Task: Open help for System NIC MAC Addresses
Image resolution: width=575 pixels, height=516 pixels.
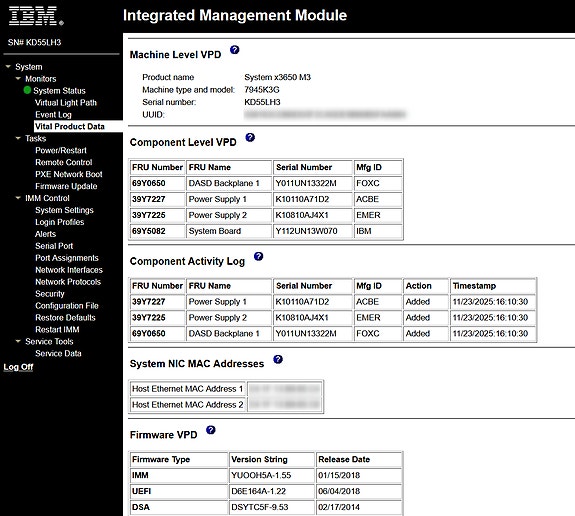Action: [278, 359]
